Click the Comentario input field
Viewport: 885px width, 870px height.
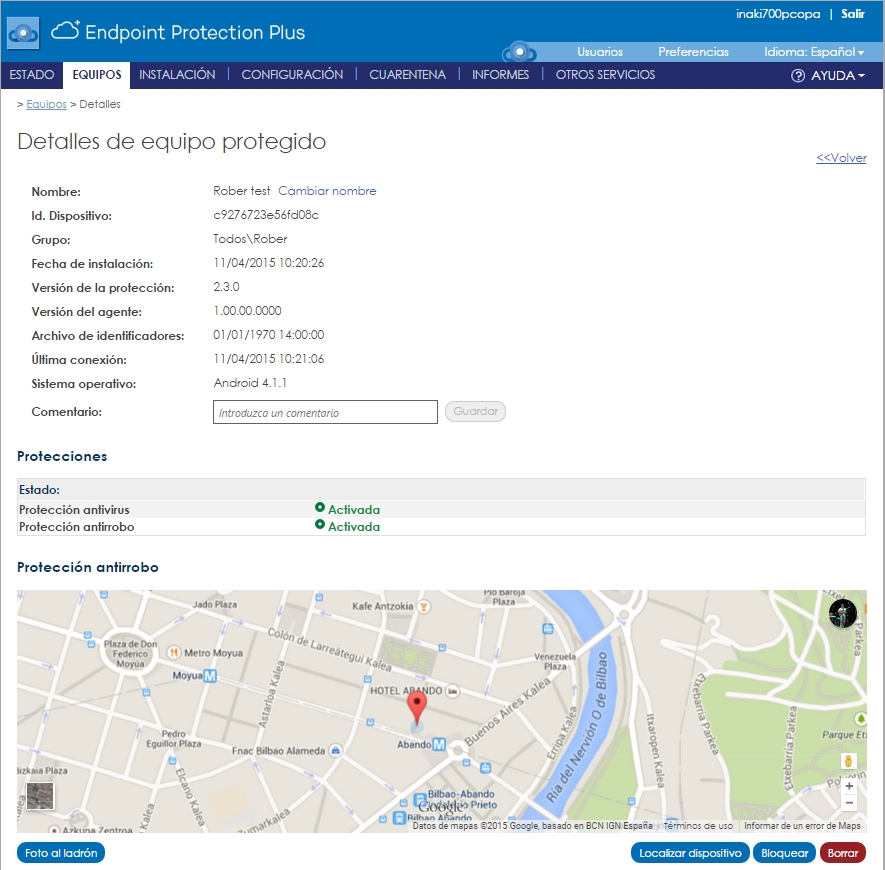tap(325, 412)
